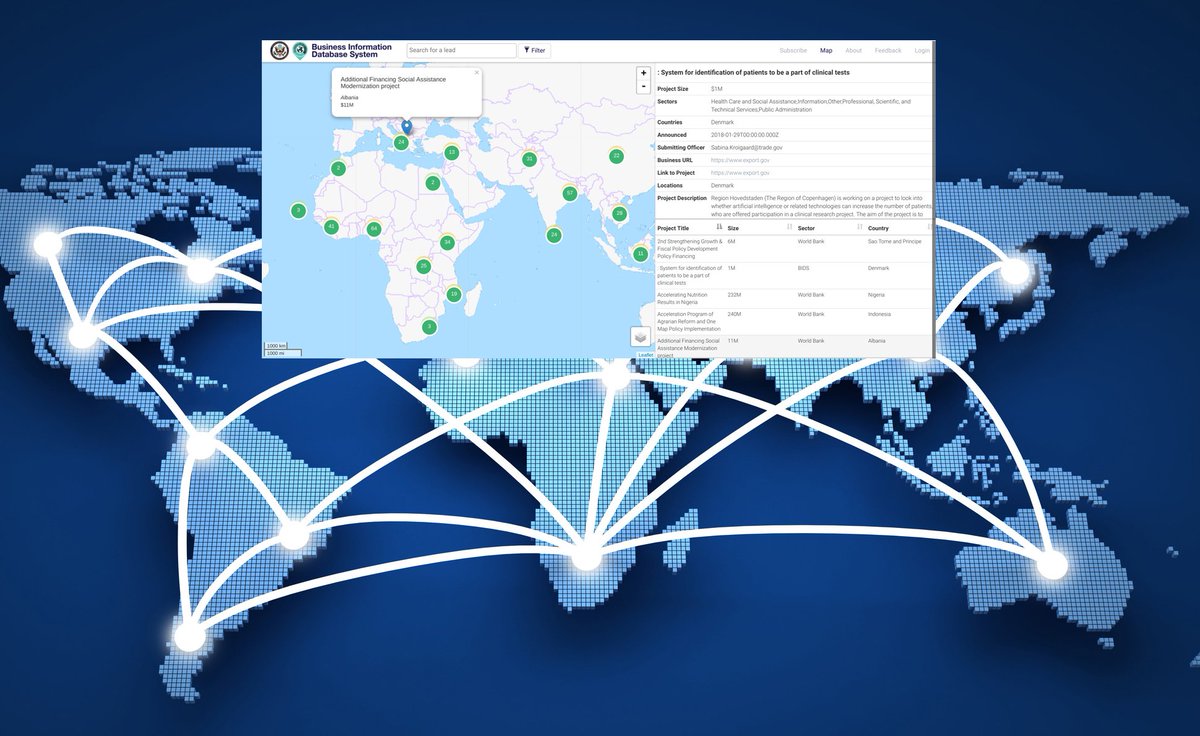Image resolution: width=1200 pixels, height=736 pixels.
Task: Click the Nigeria country cell
Action: click(x=877, y=295)
